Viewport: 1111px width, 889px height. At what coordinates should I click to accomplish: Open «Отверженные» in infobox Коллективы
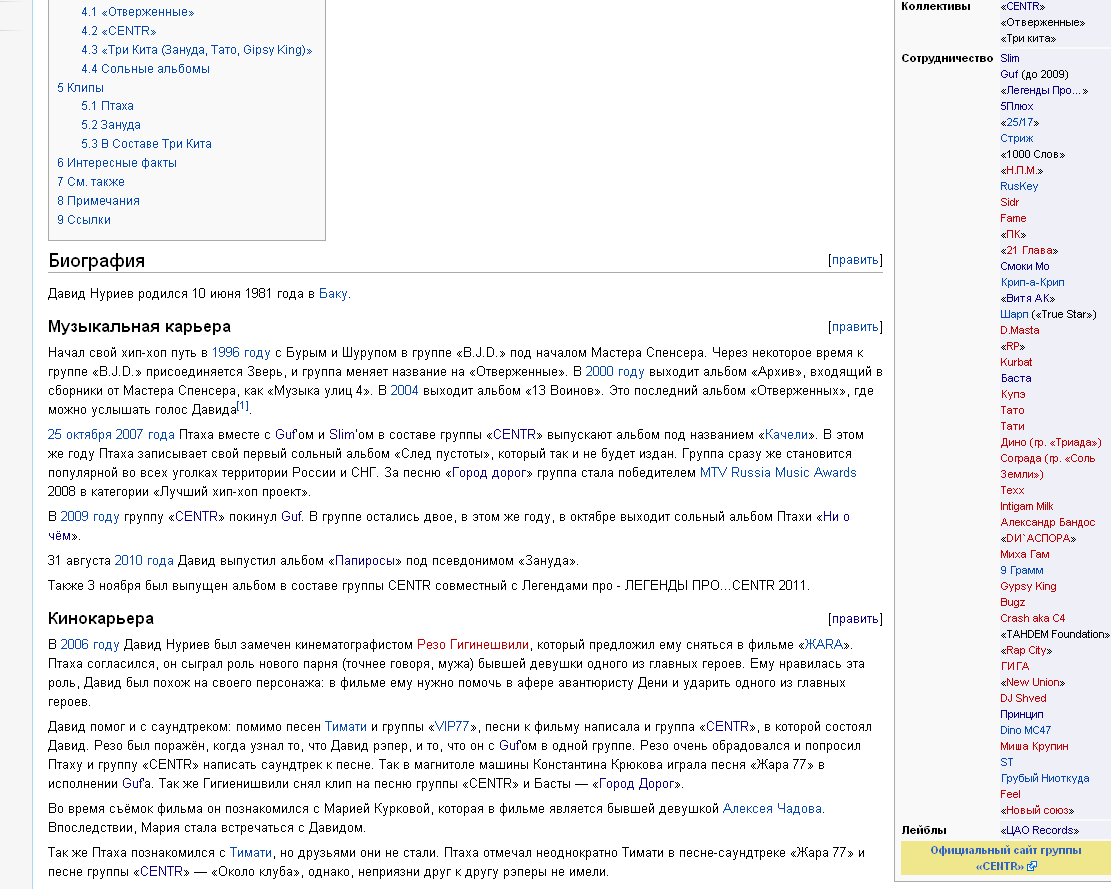pos(1042,23)
